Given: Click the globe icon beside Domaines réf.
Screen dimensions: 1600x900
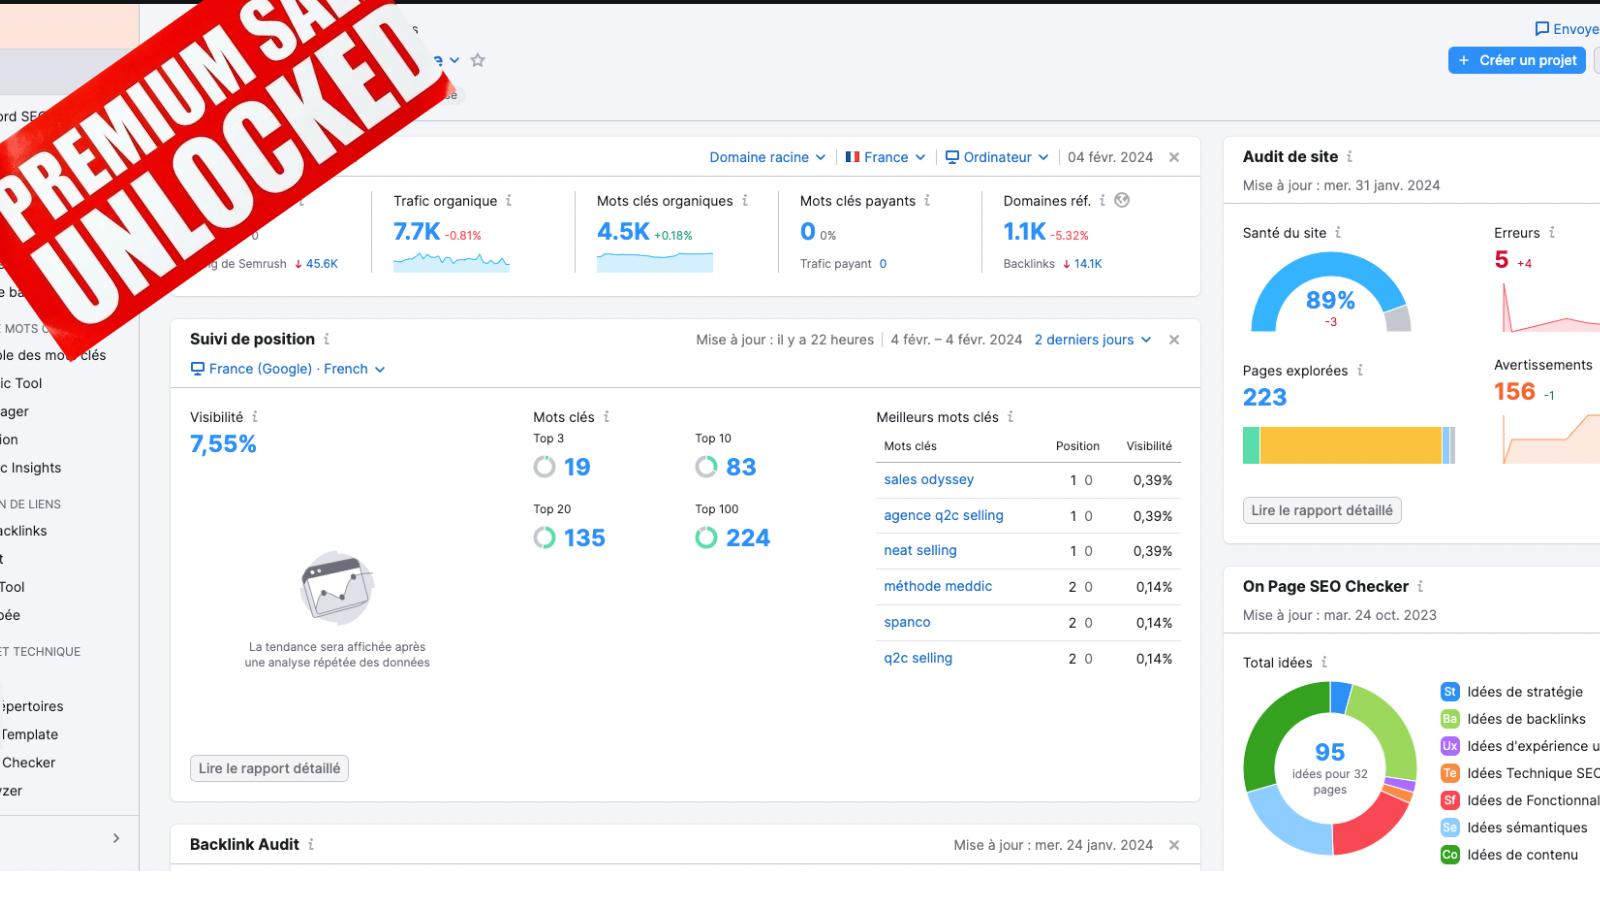Looking at the screenshot, I should click(x=1121, y=200).
